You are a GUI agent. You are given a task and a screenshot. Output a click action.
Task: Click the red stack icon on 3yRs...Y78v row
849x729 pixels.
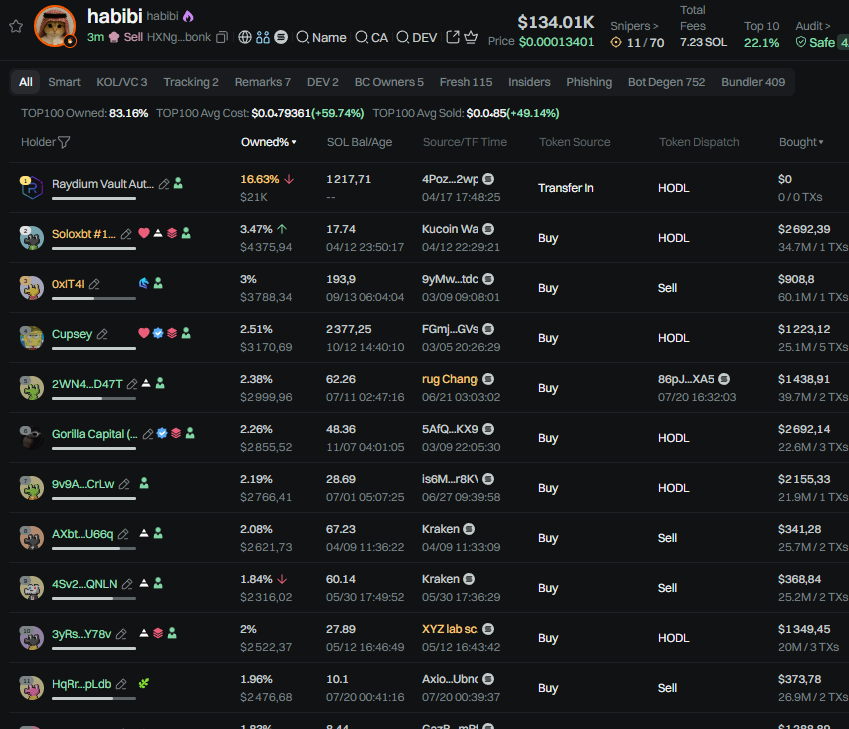click(x=158, y=633)
